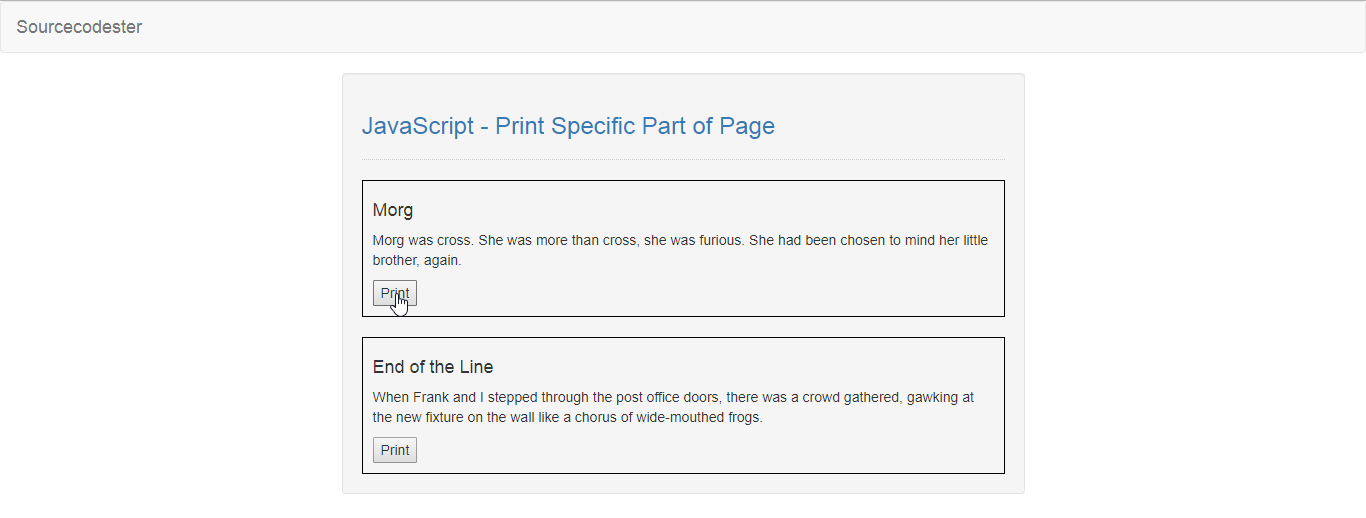1366x518 pixels.
Task: Click the paragraph starting When Frank and I
Action: 673,407
